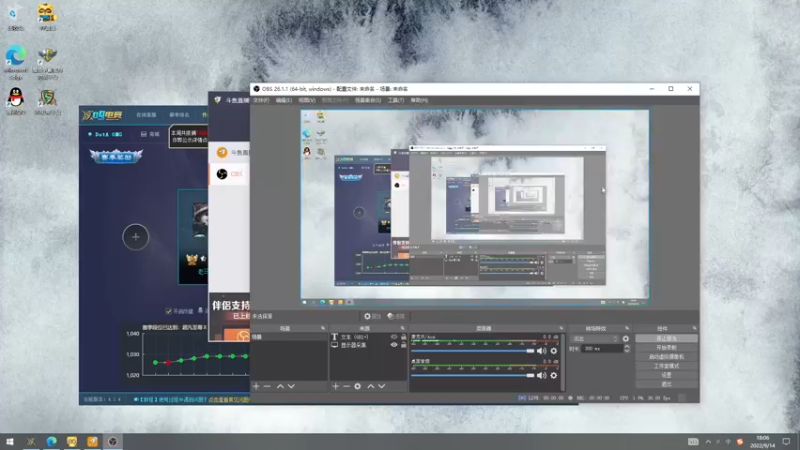This screenshot has height=450, width=800.
Task: Open settings gear for 桌面音频 track
Action: 554,376
